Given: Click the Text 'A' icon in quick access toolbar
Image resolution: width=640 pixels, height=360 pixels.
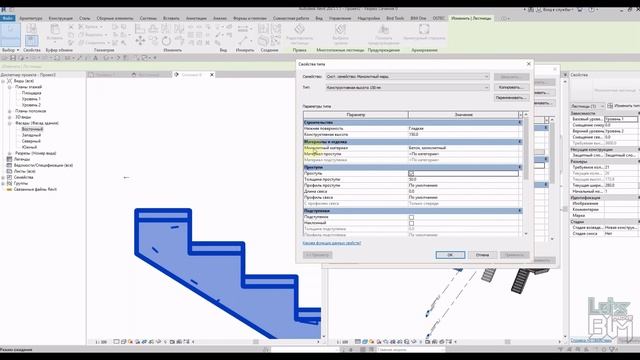Looking at the screenshot, I should [96, 58].
